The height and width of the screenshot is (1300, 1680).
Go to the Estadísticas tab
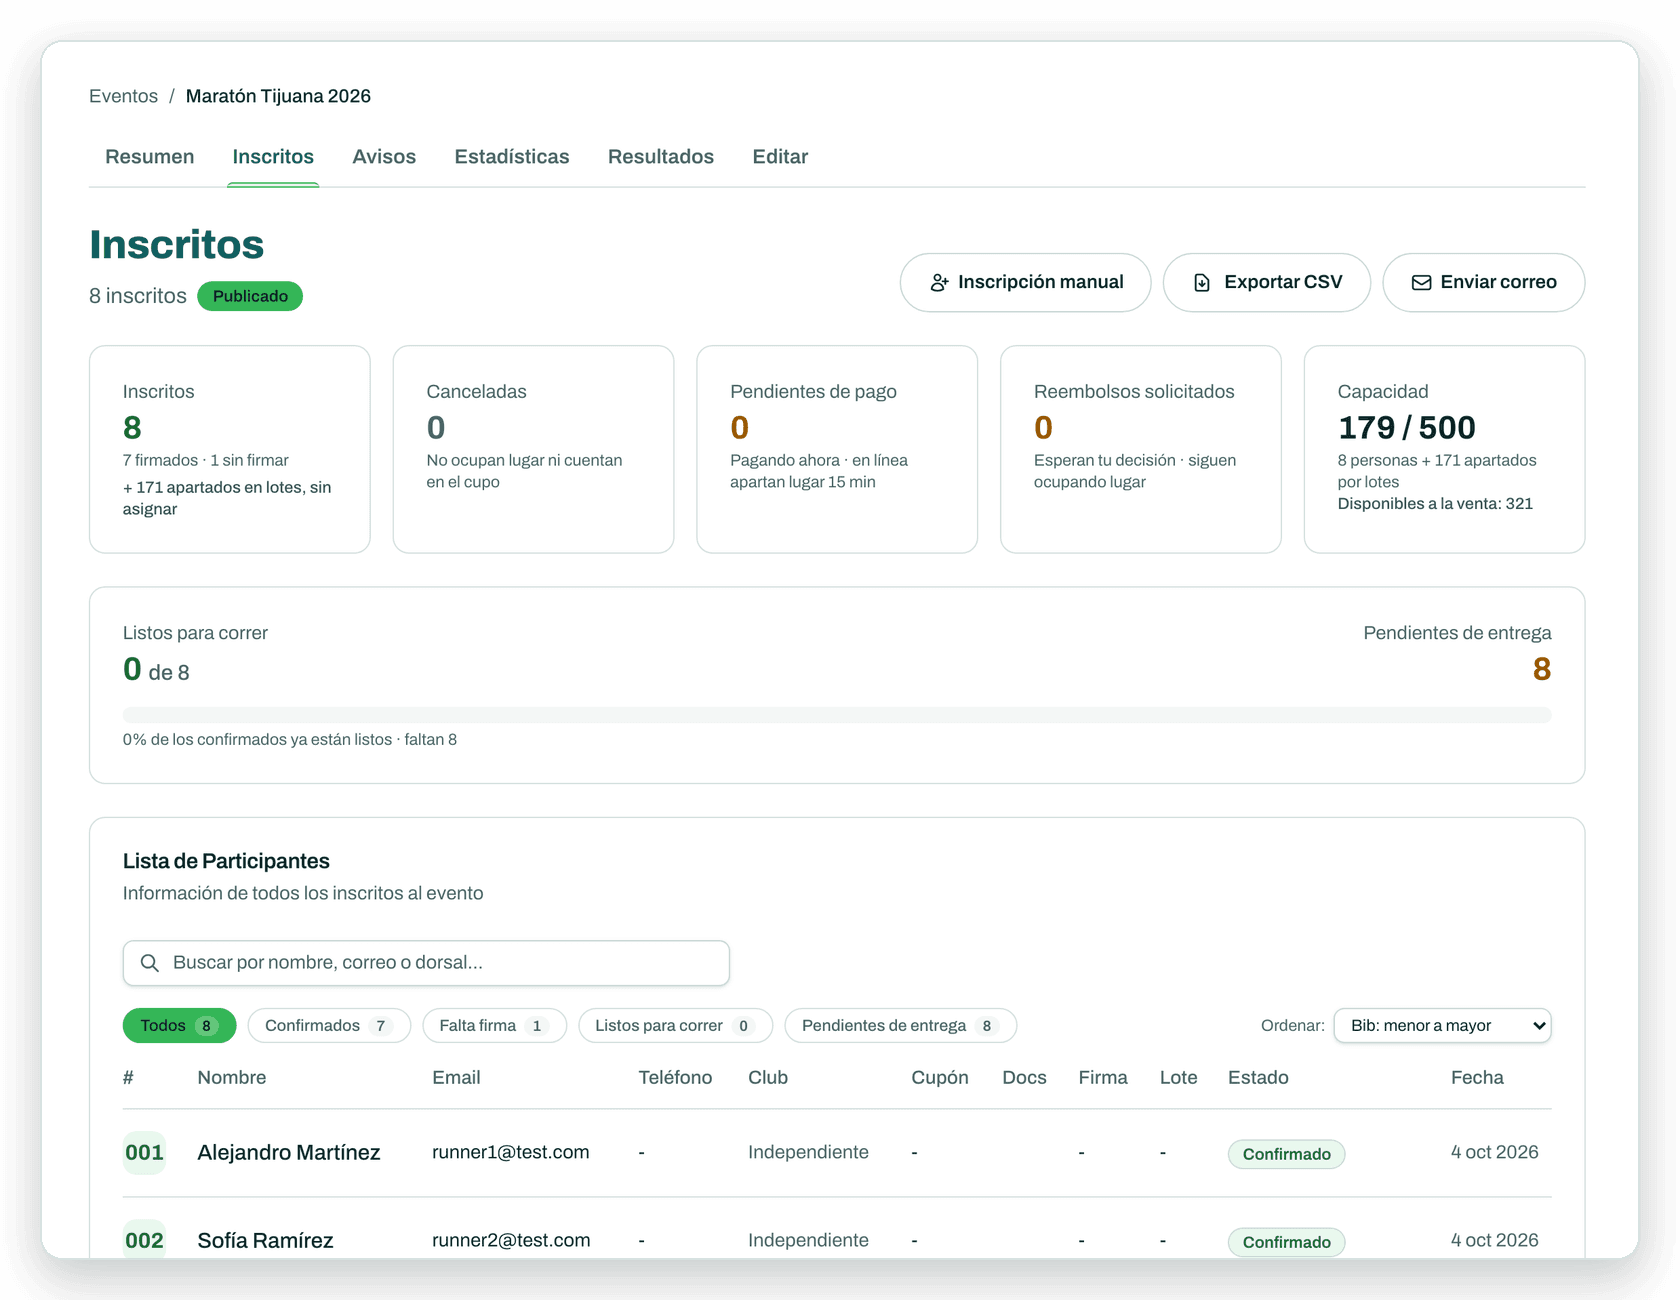[512, 157]
